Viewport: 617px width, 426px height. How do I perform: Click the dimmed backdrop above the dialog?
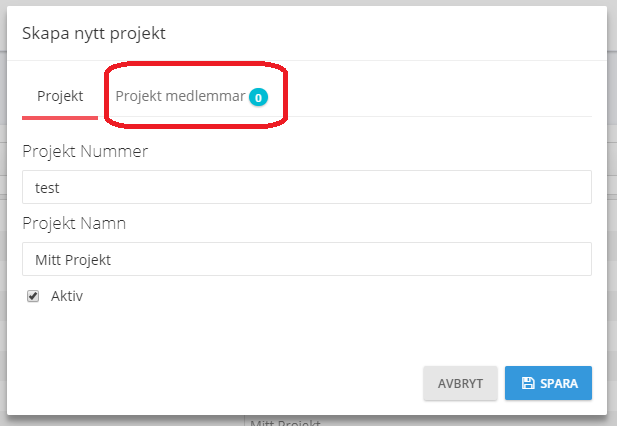point(300,3)
